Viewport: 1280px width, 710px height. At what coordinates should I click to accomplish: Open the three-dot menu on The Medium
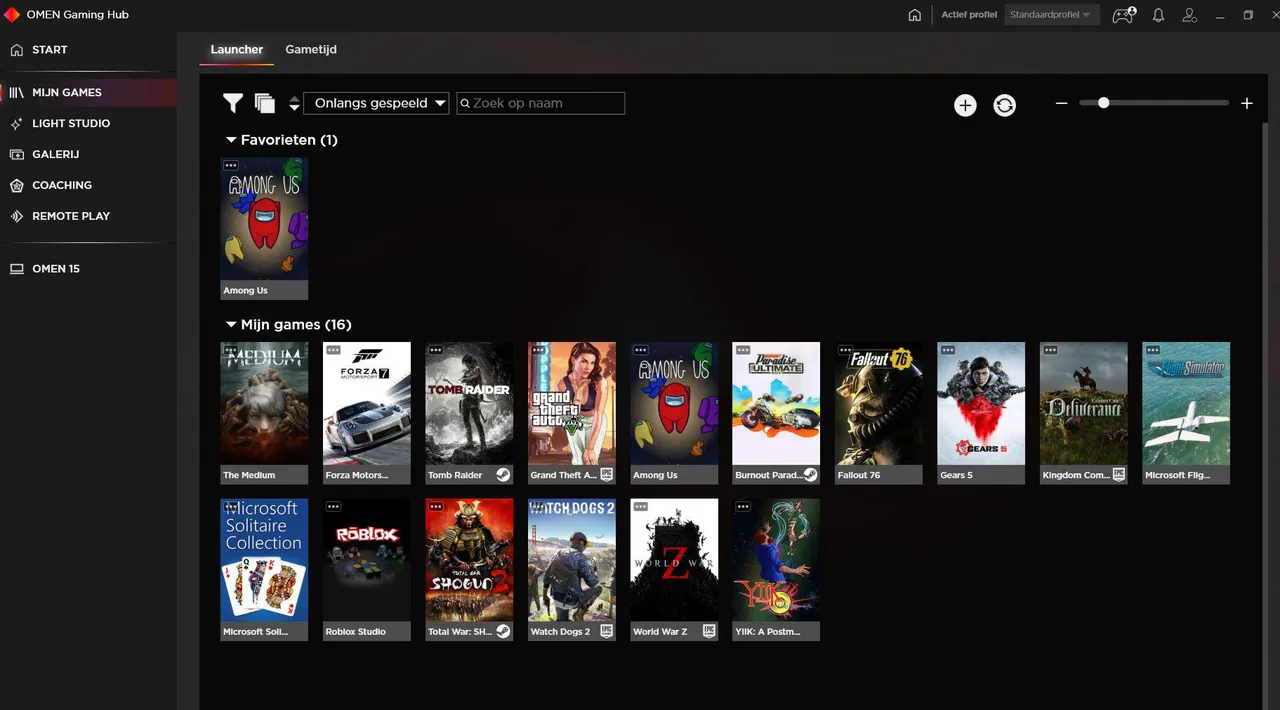231,350
